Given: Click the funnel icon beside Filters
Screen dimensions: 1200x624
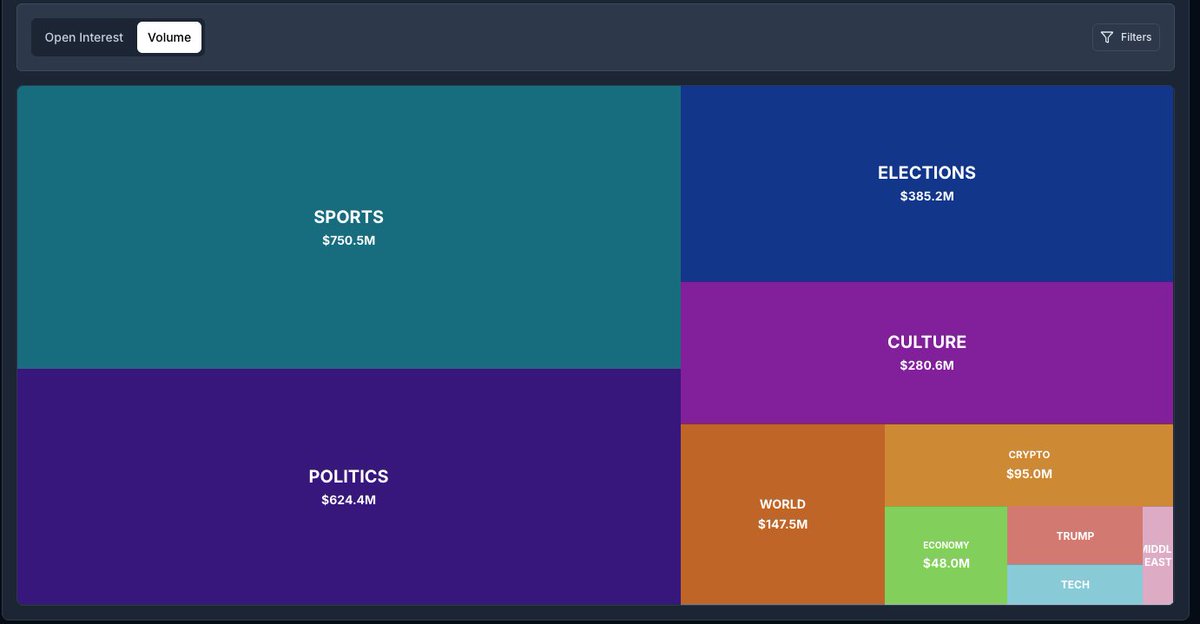Looking at the screenshot, I should pyautogui.click(x=1107, y=37).
